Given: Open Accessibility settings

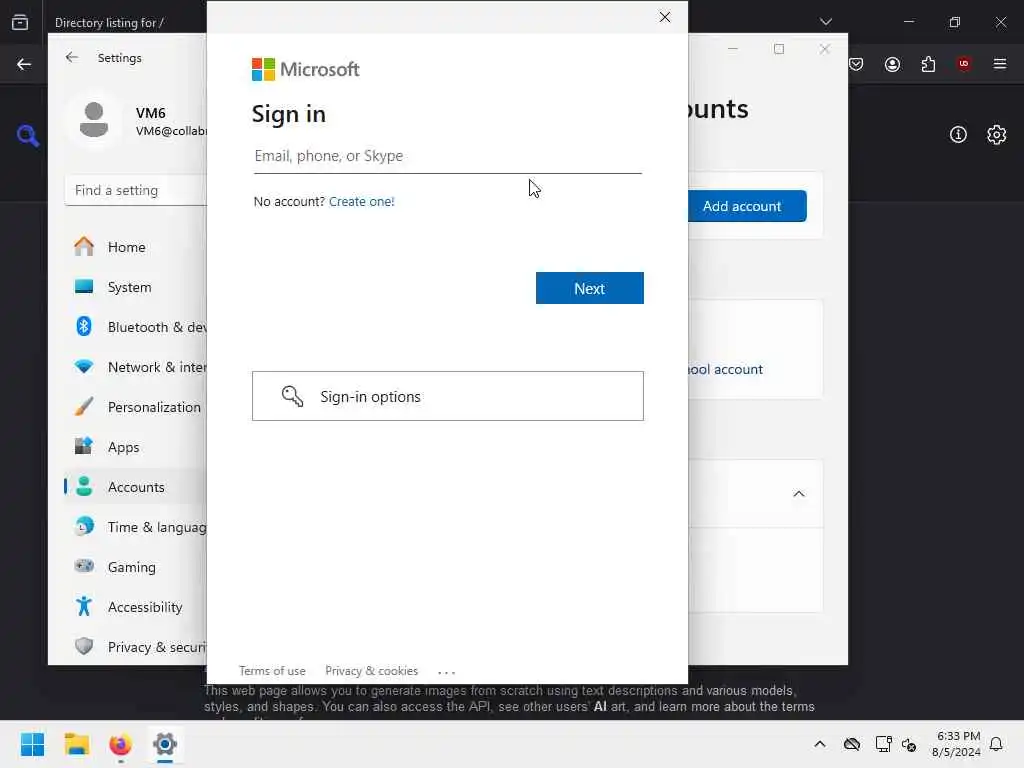Looking at the screenshot, I should [135, 607].
